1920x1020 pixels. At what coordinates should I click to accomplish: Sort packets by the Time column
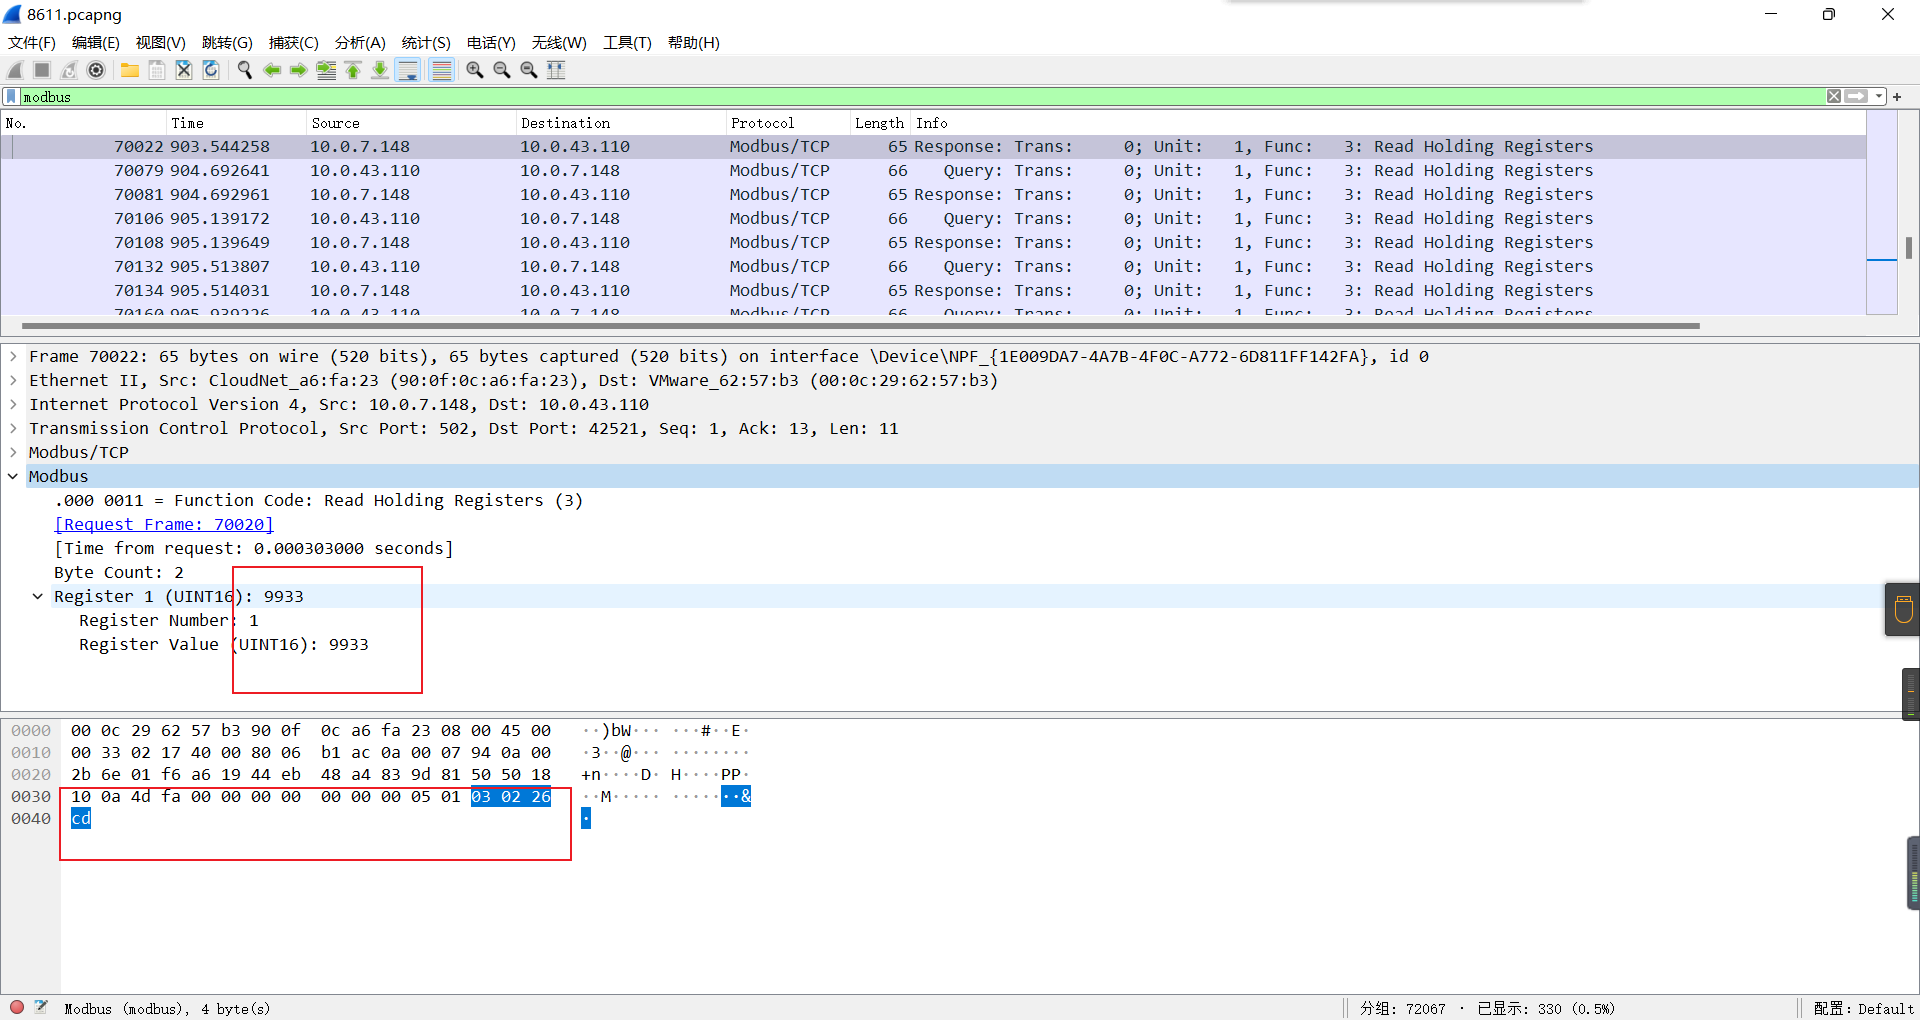click(236, 123)
